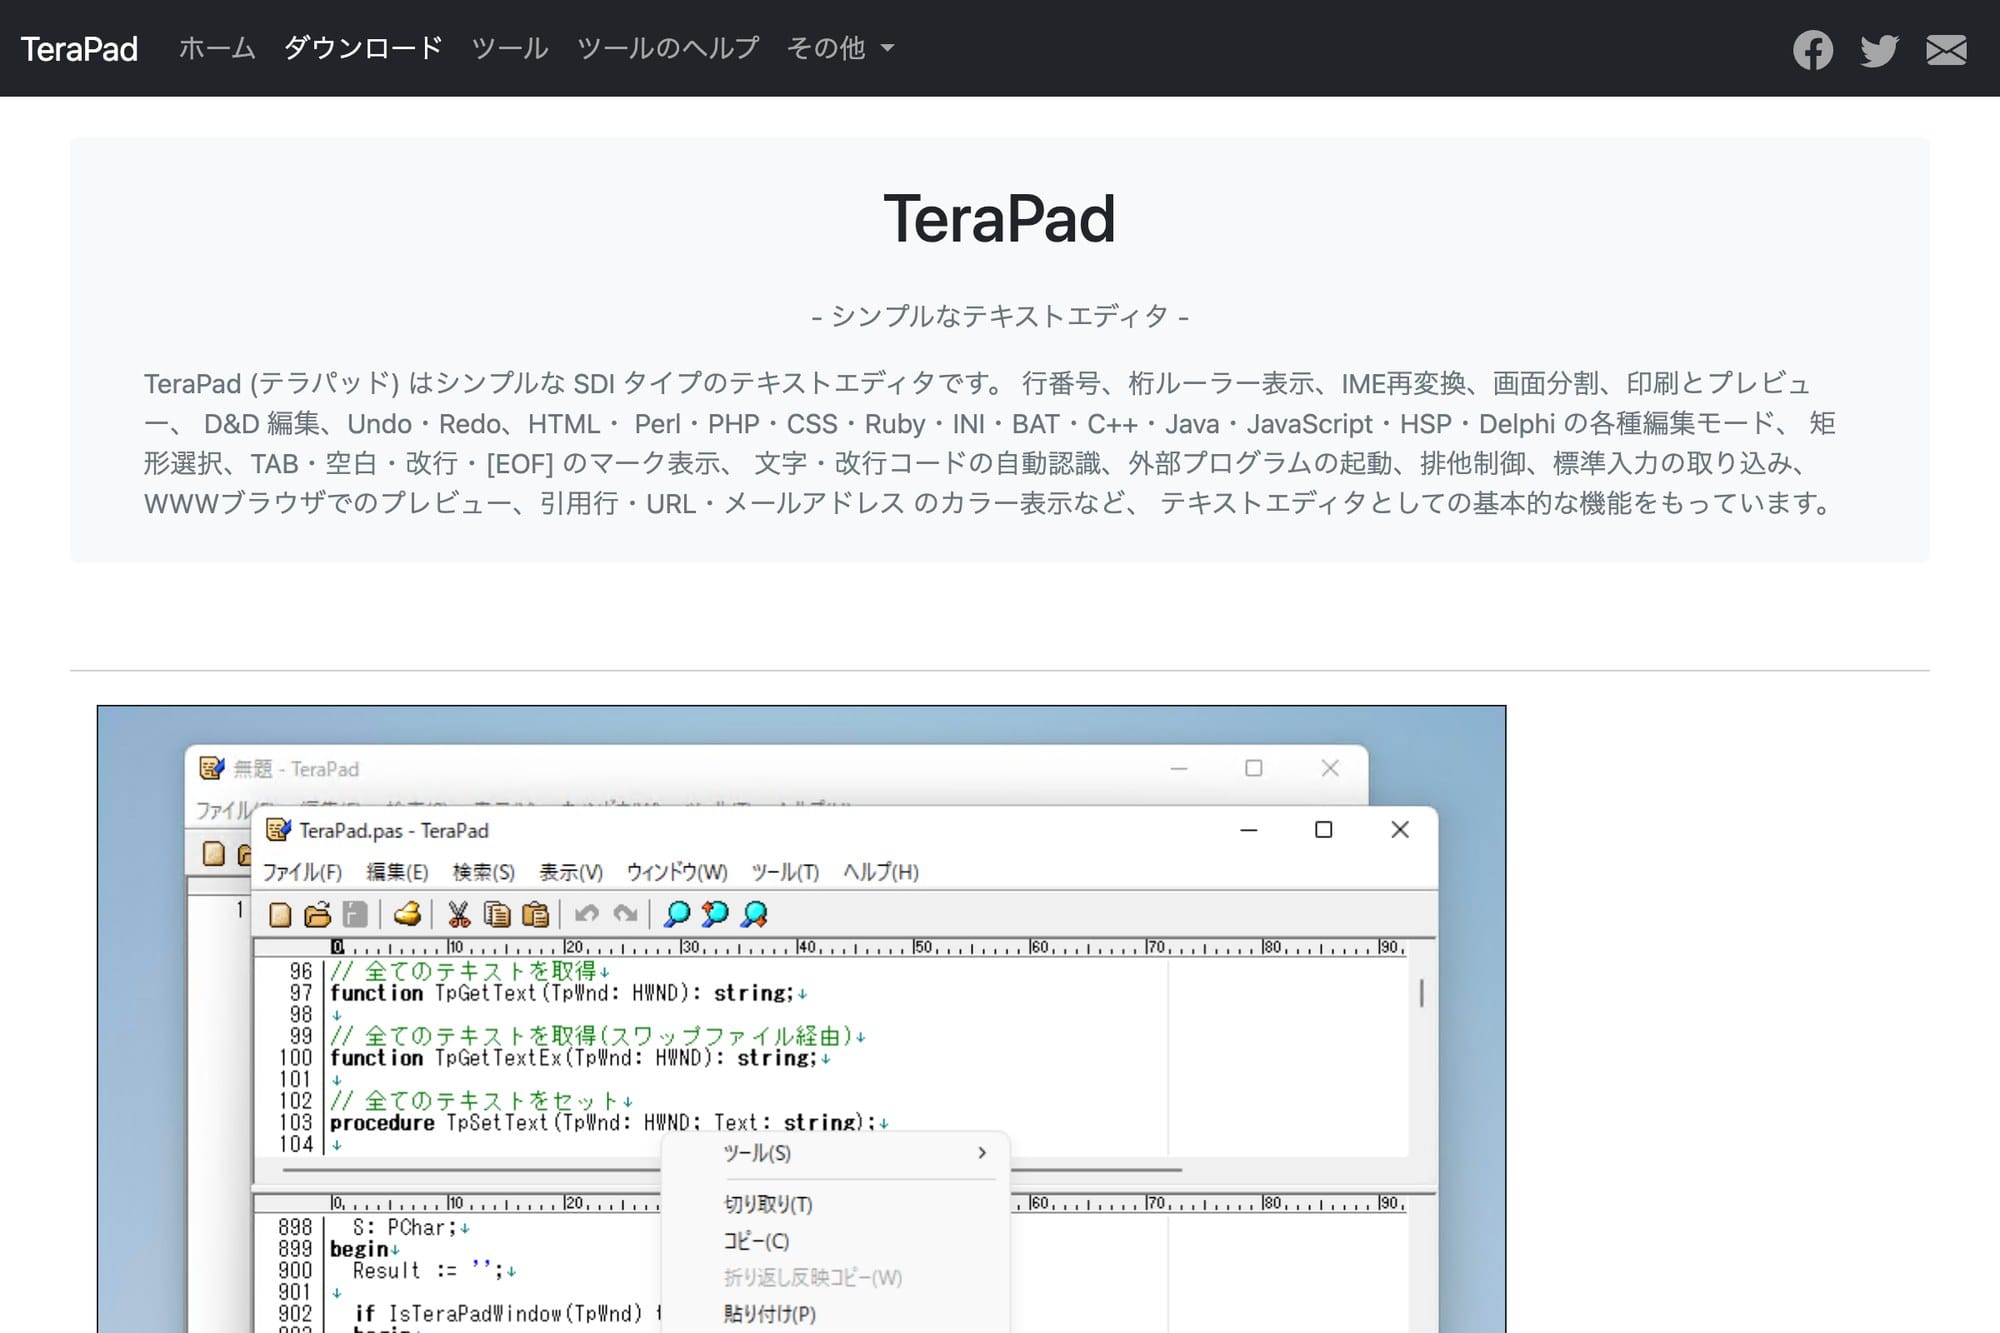Screen dimensions: 2000x1333
Task: Click the Redo arrow icon in TeraPad.pas toolbar
Action: (x=625, y=914)
